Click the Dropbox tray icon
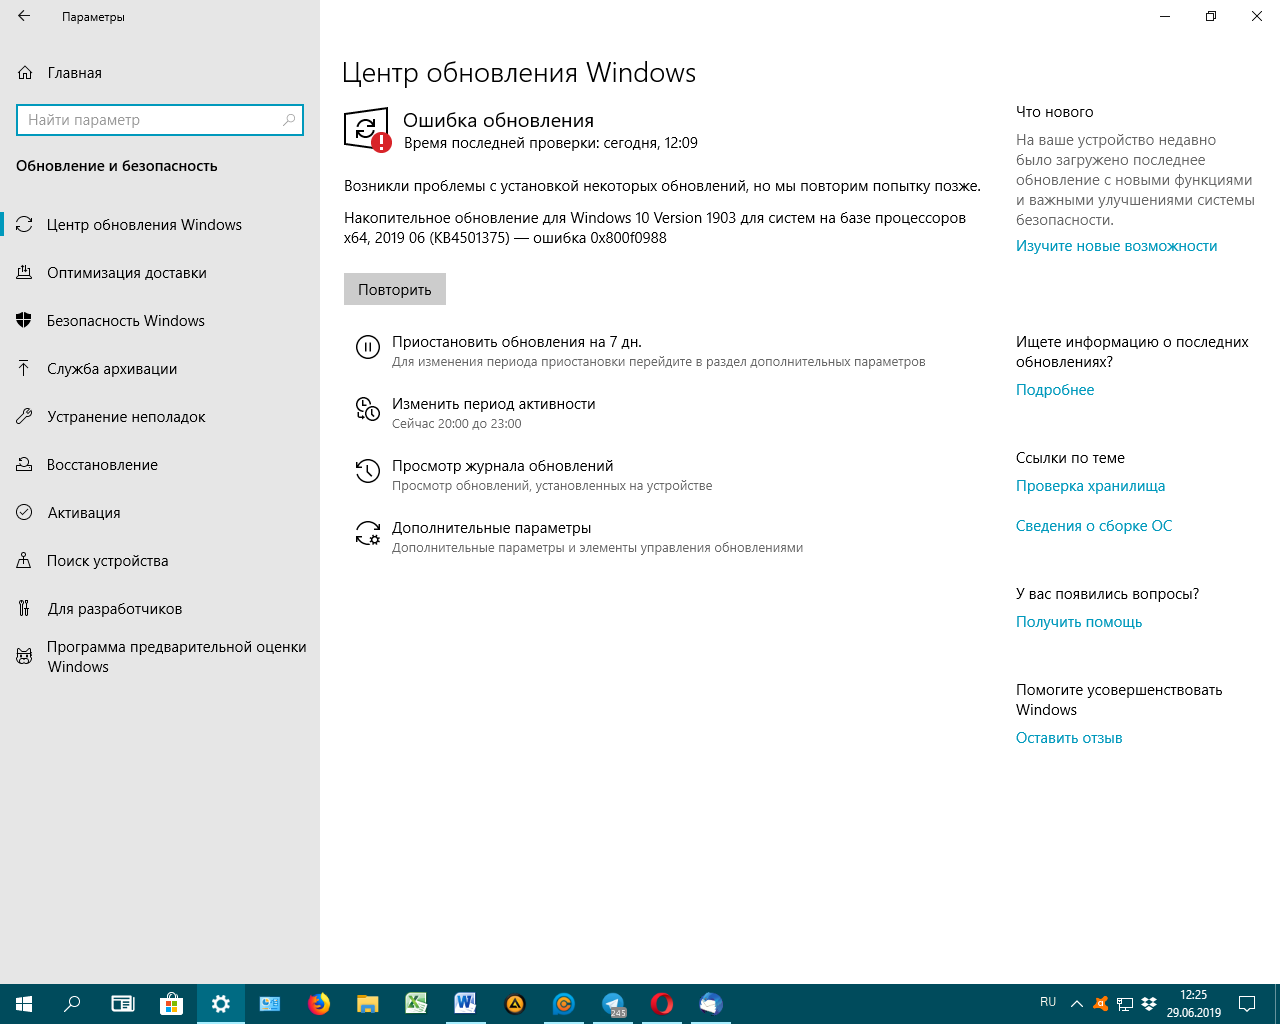 1149,1004
